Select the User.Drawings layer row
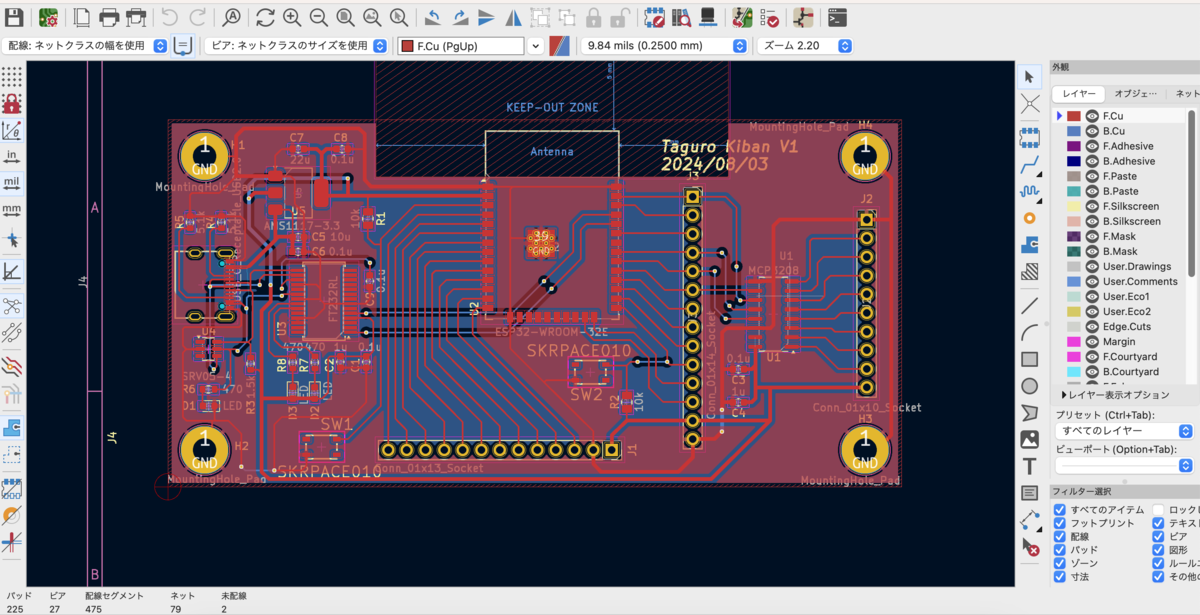The height and width of the screenshot is (615, 1200). (x=1120, y=266)
